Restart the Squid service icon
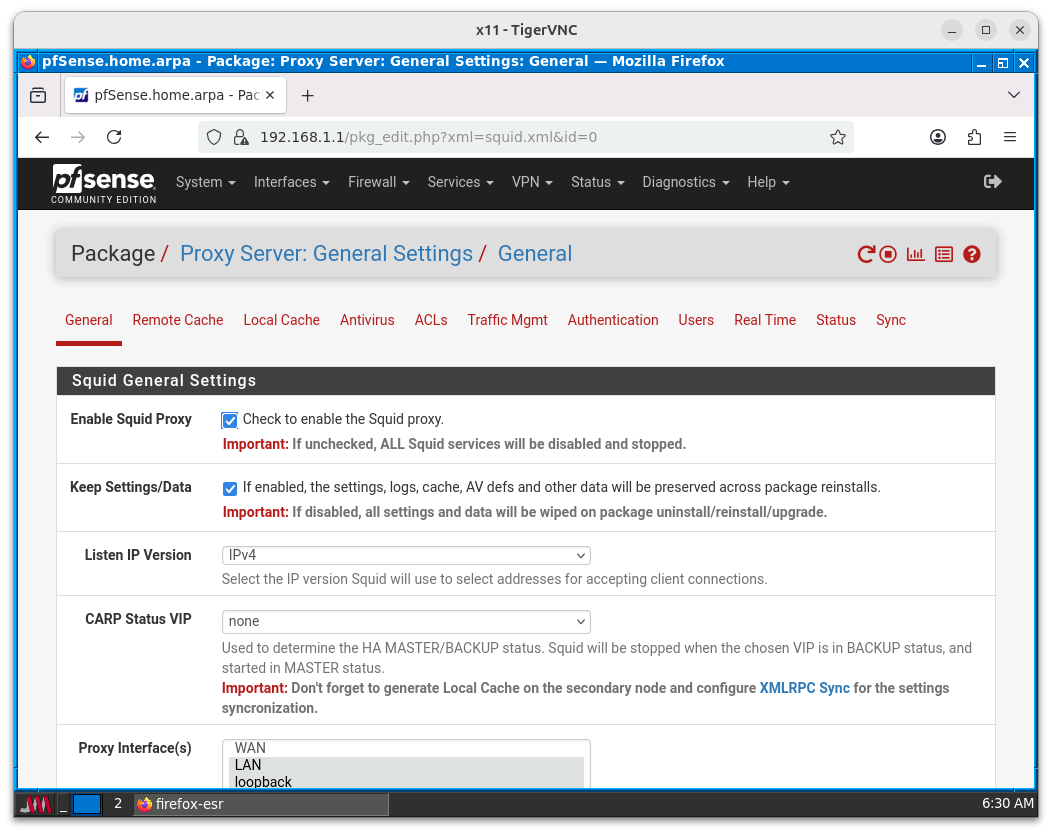Viewport: 1052px width, 834px height. click(x=866, y=254)
